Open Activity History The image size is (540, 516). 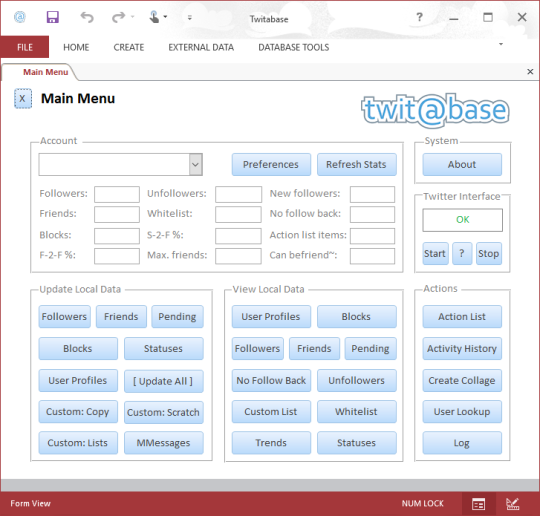(462, 349)
